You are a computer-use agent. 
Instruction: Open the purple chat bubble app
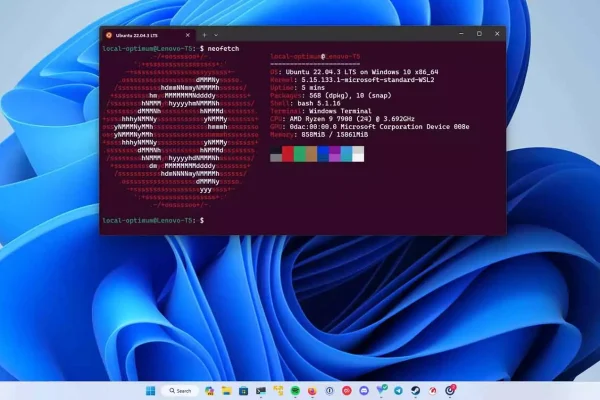[364, 390]
